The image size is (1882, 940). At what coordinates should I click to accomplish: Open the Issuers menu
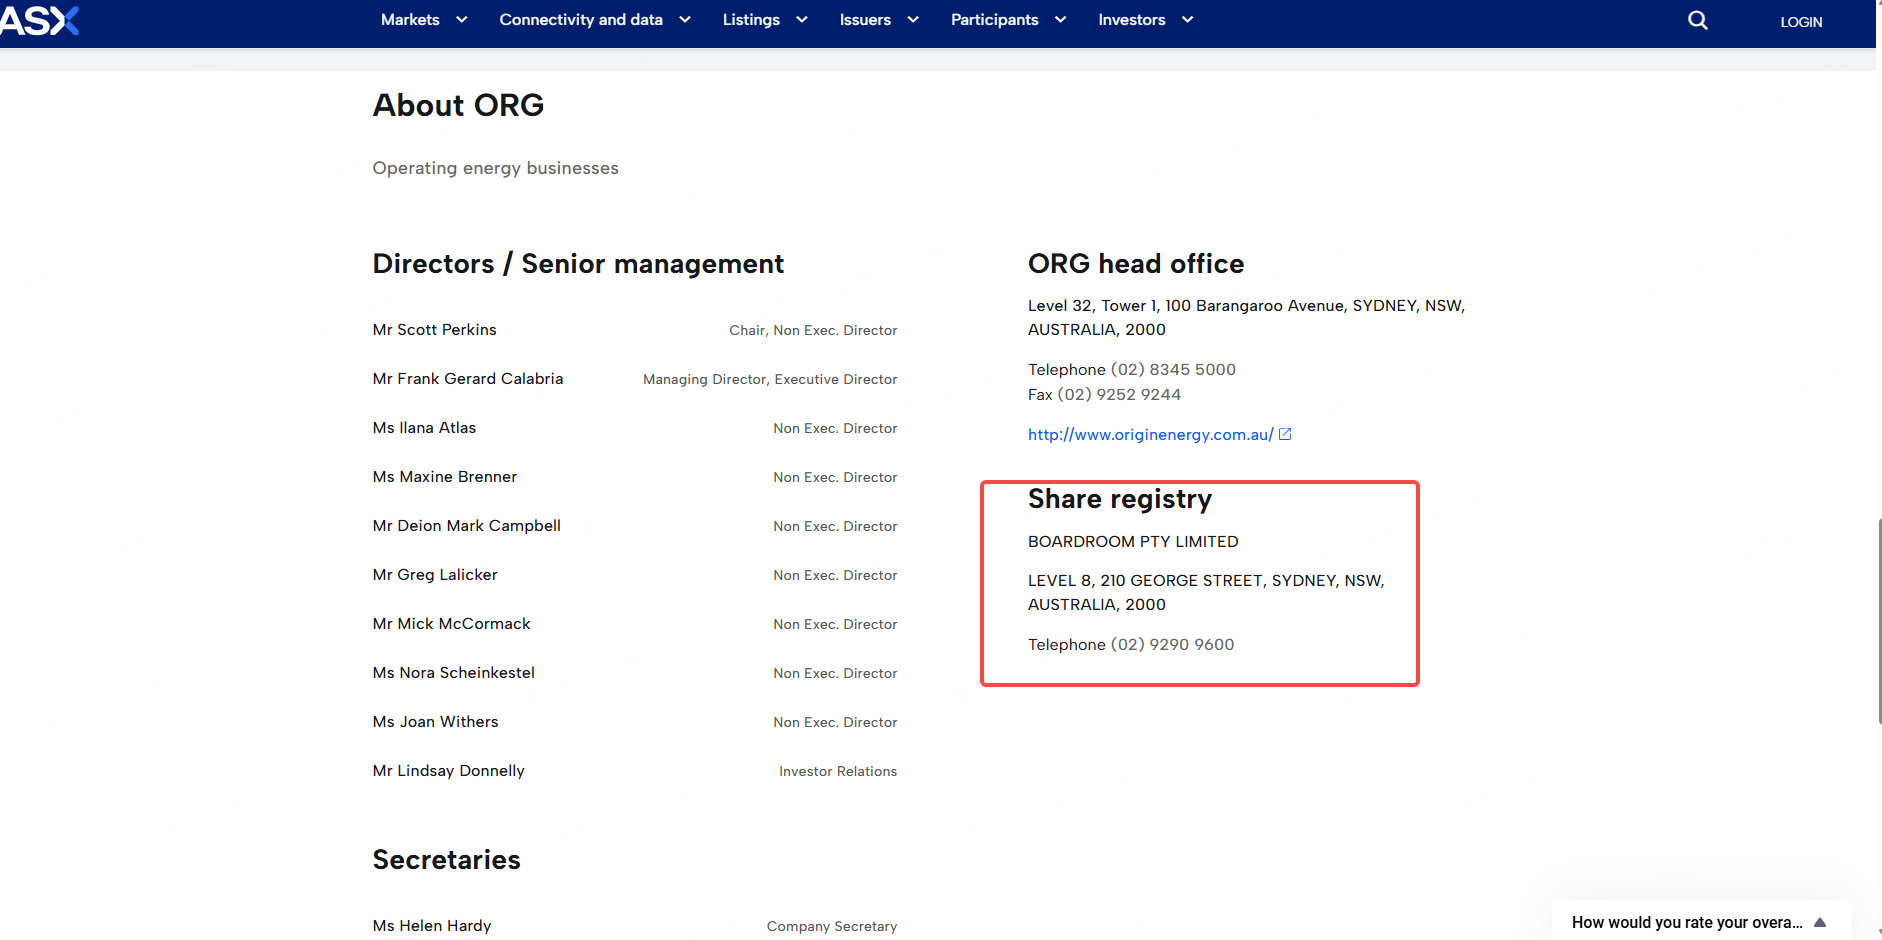click(x=865, y=20)
